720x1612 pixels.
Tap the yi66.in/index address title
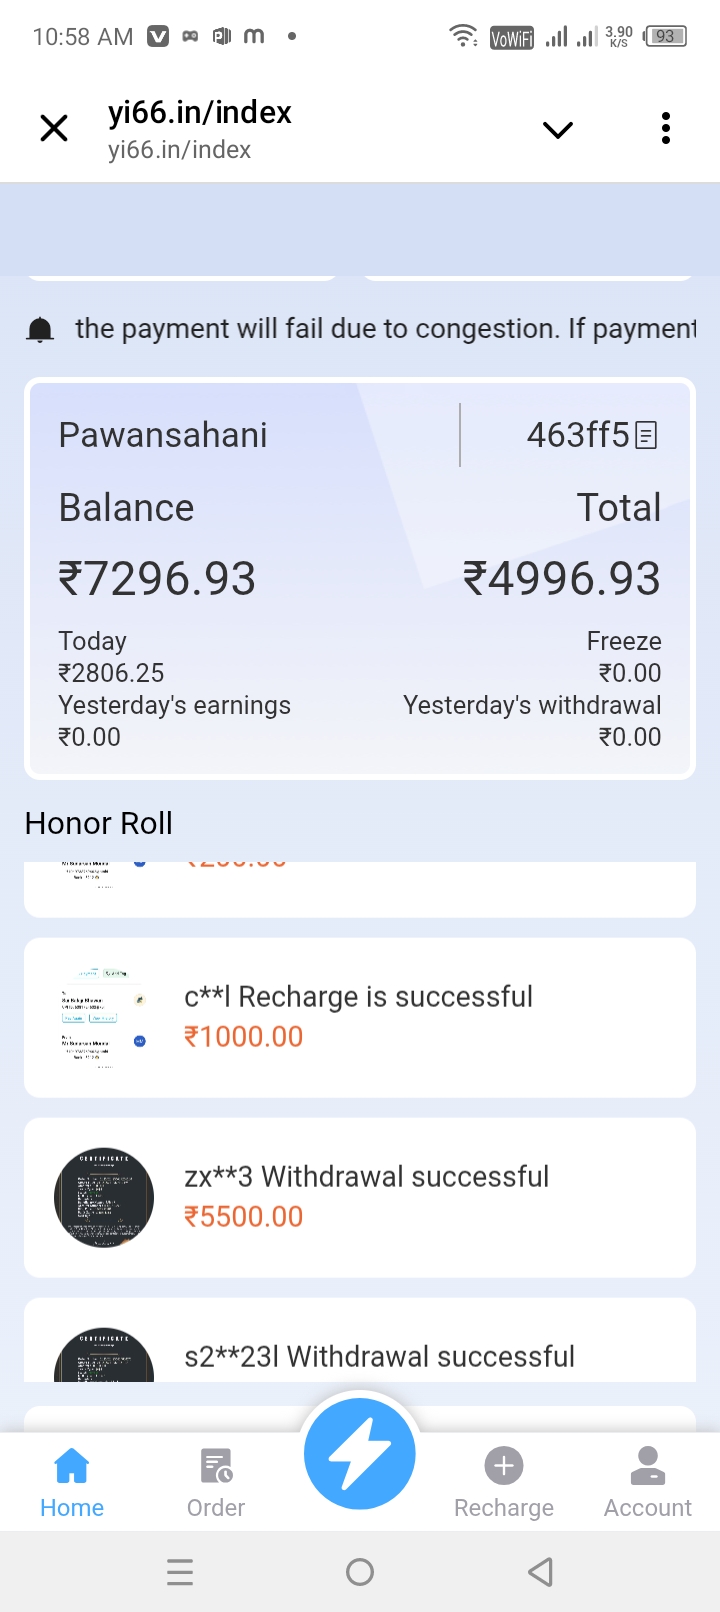tap(200, 114)
